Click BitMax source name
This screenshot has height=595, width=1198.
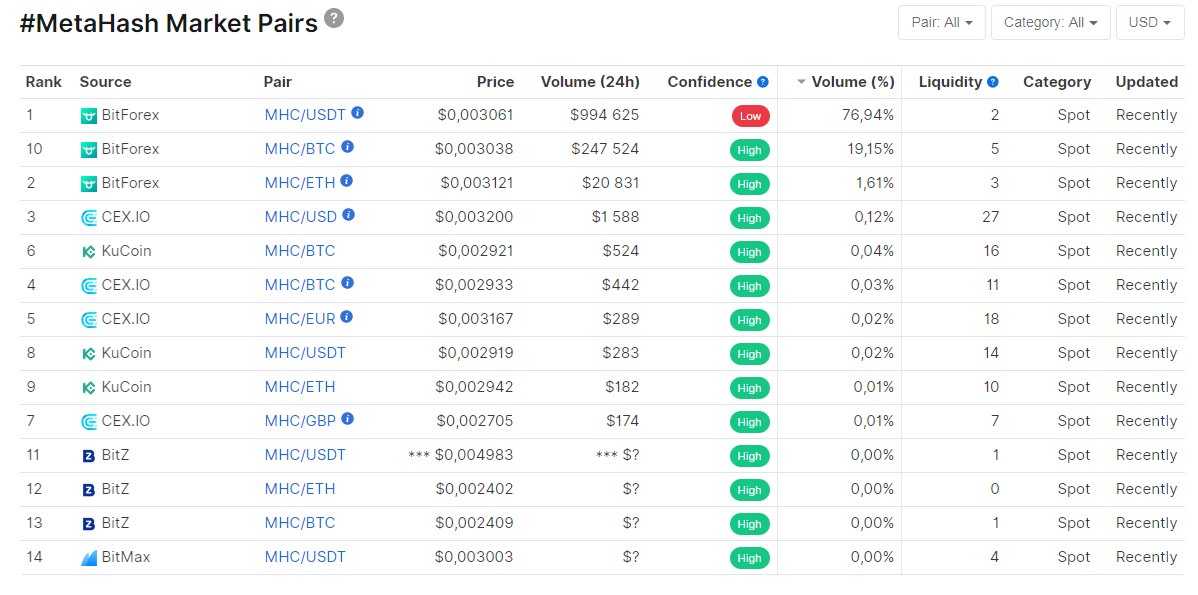[x=126, y=556]
